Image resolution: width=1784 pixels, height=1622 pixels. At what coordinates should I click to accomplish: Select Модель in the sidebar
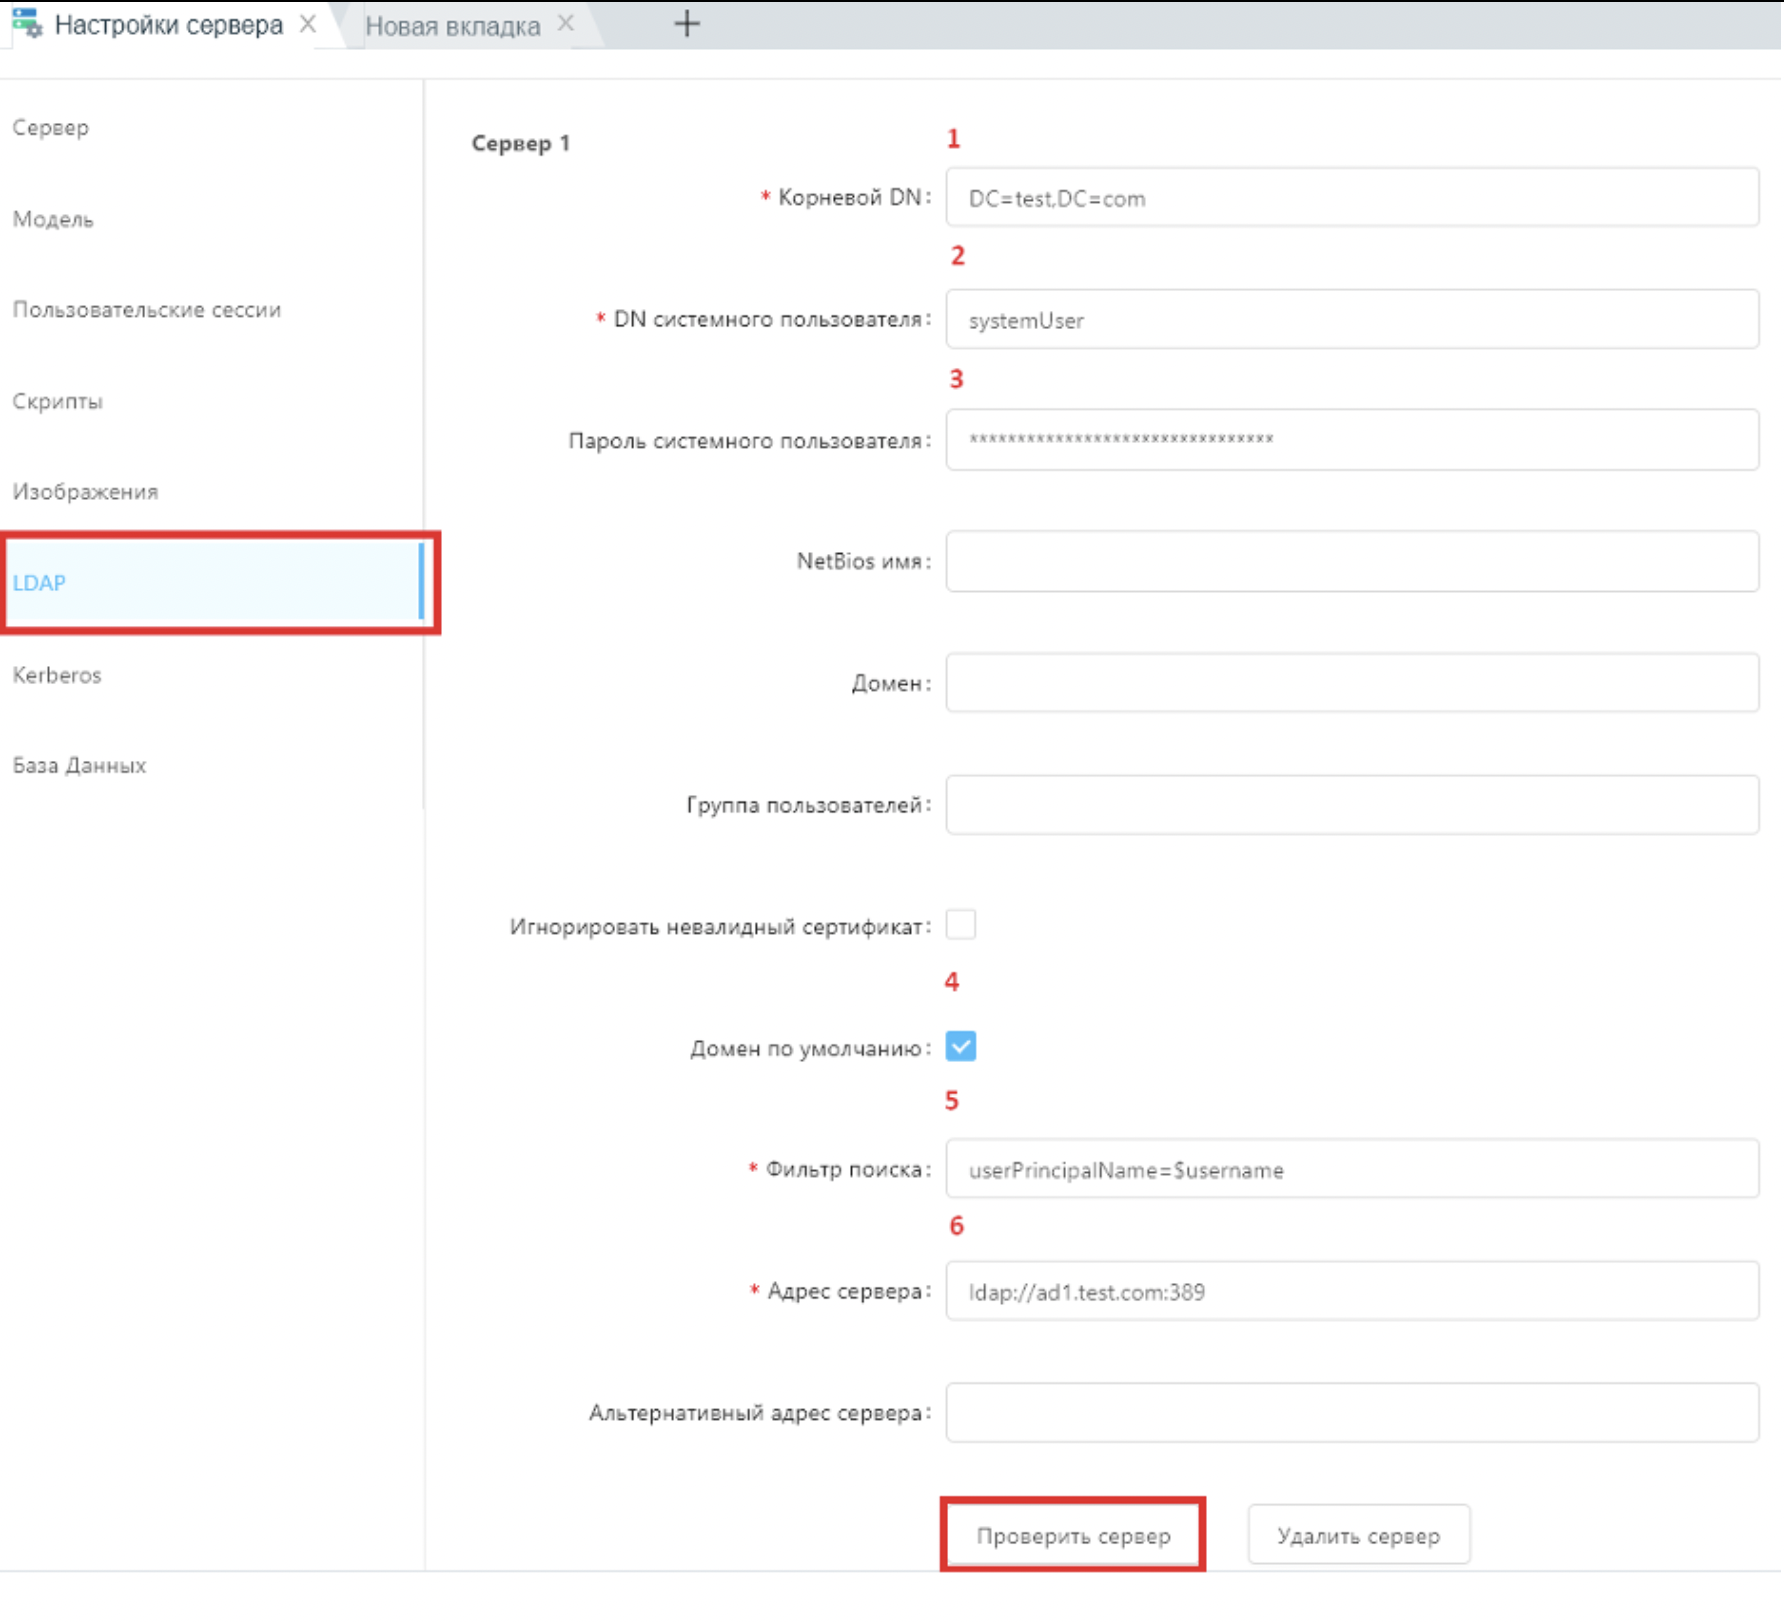(x=53, y=219)
